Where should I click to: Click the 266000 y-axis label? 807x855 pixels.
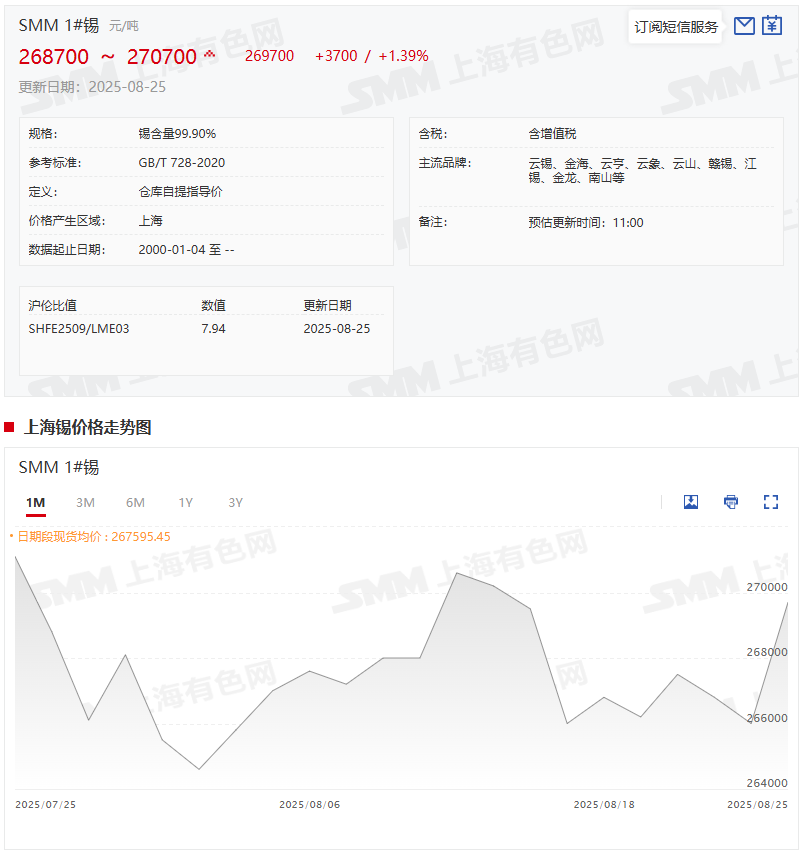(767, 718)
